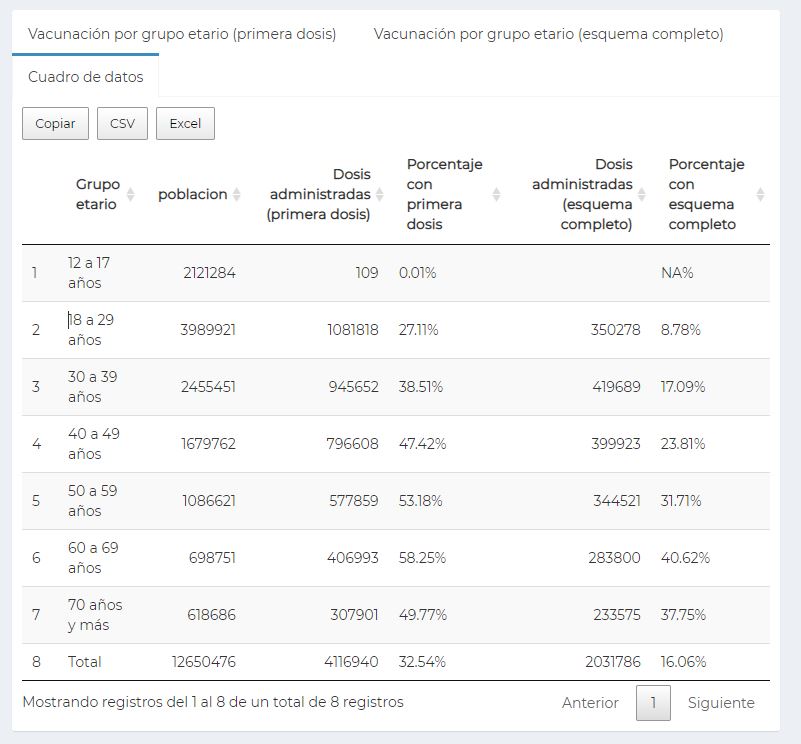Sort by Dosis administradas (esquema completo) arrows
Image resolution: width=801 pixels, height=744 pixels.
click(641, 195)
